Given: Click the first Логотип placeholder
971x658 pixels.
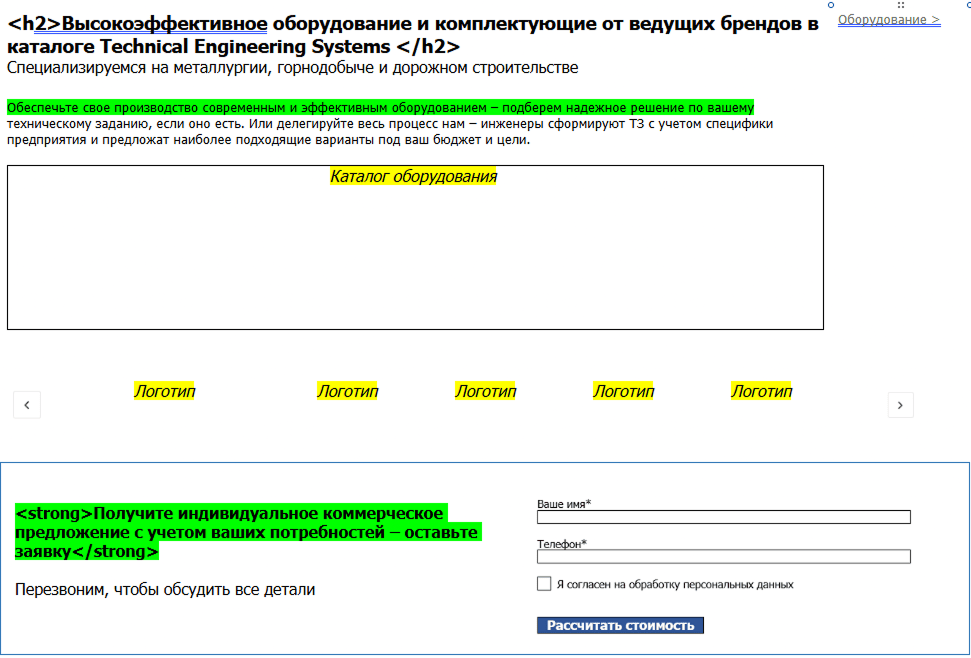Looking at the screenshot, I should 166,391.
